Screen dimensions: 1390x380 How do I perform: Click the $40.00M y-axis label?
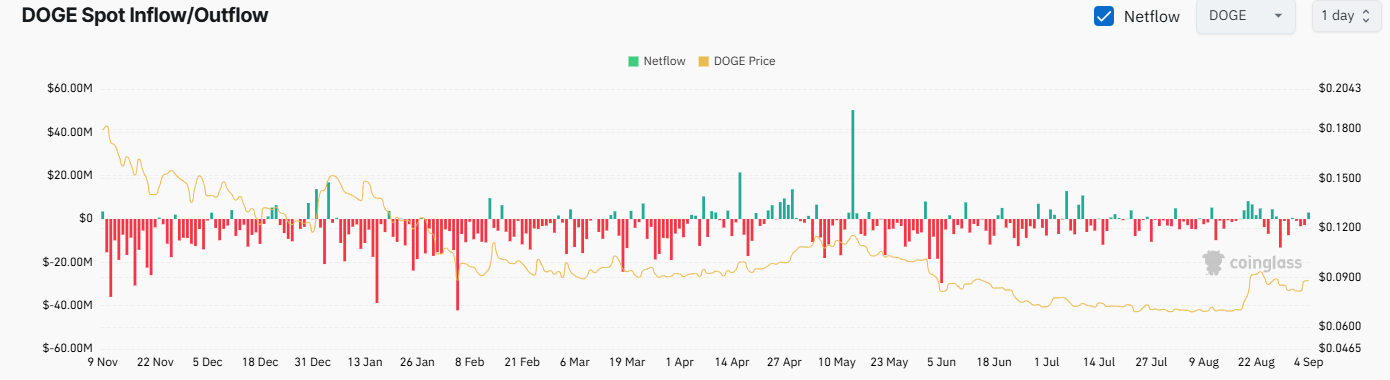click(70, 132)
